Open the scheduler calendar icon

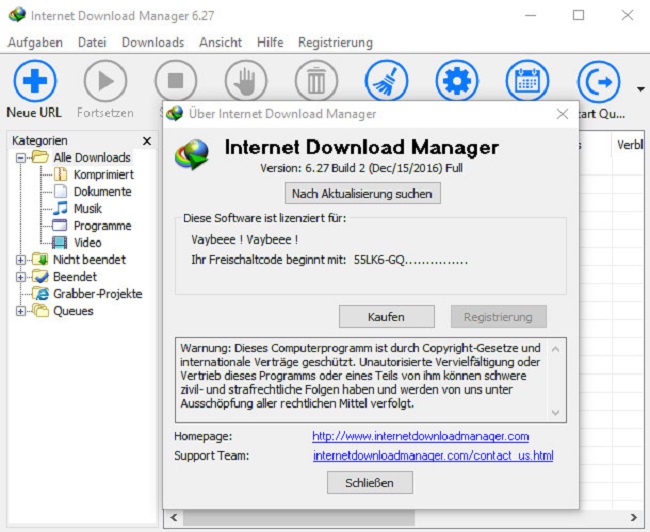tap(527, 81)
